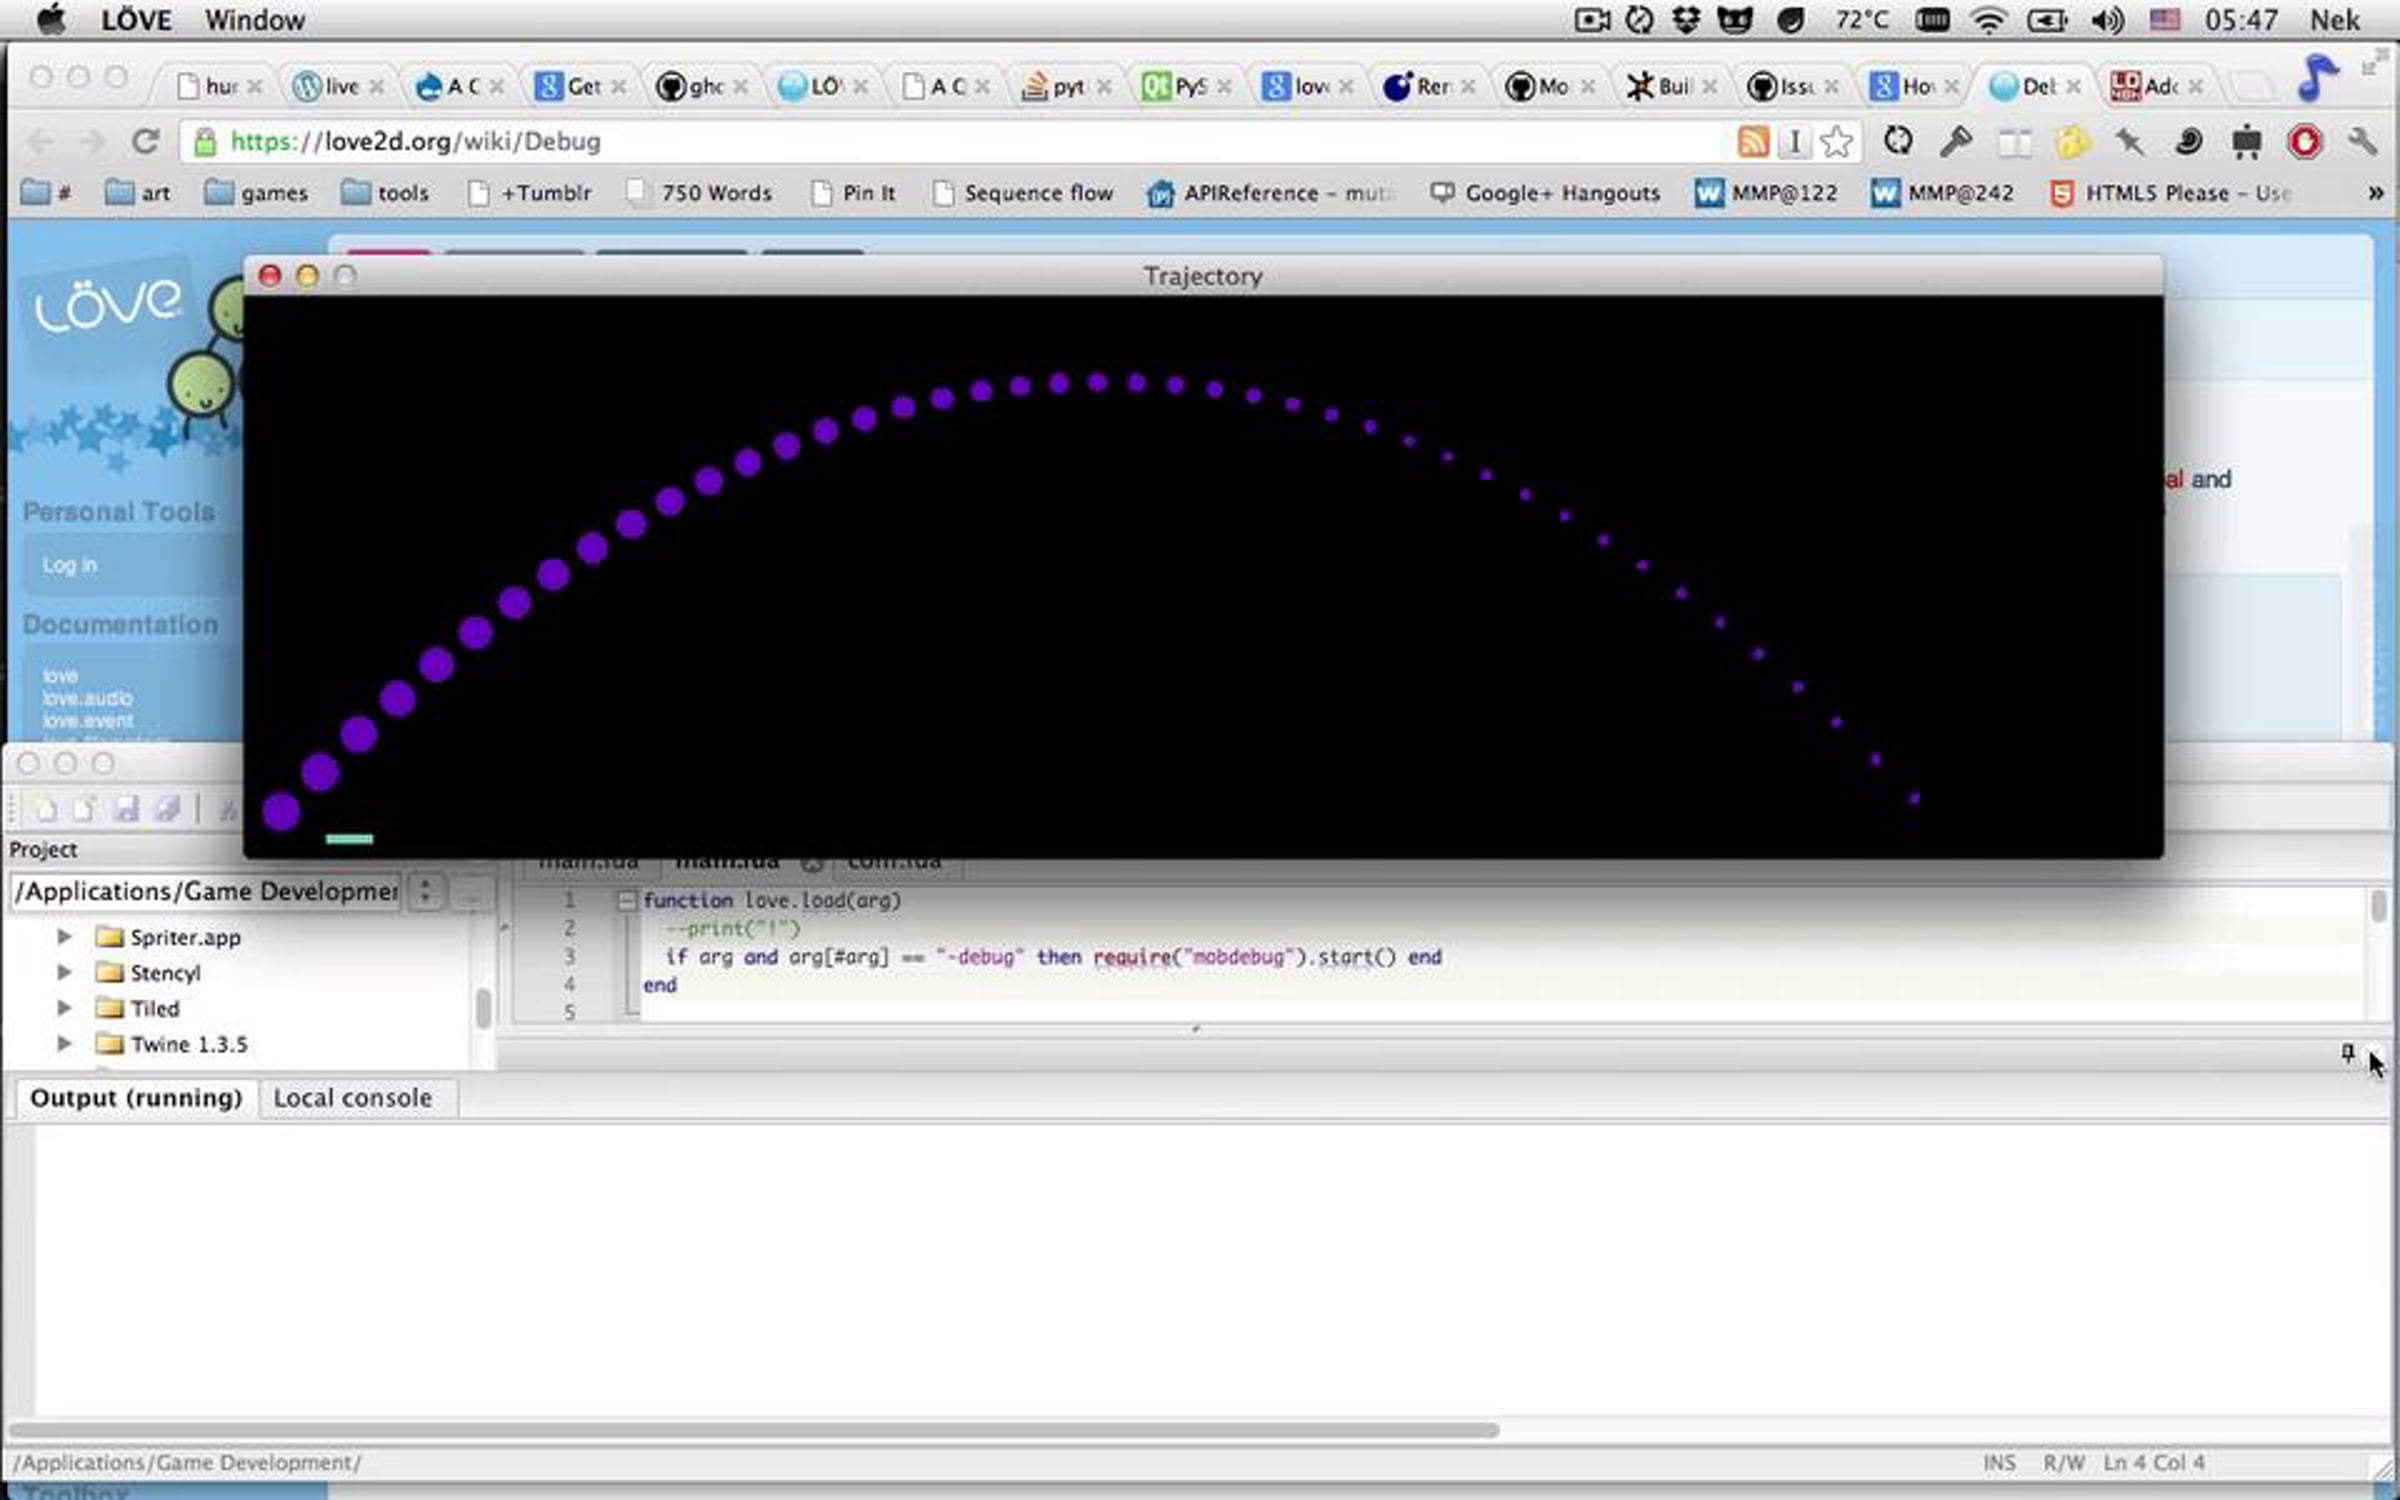Click the black swirl extension icon
Image resolution: width=2400 pixels, height=1500 pixels.
pos(2188,142)
